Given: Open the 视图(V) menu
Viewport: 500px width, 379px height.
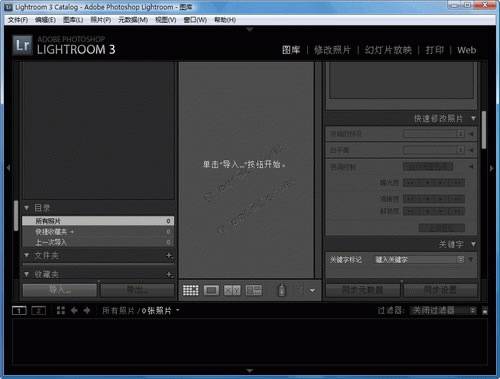Looking at the screenshot, I should pyautogui.click(x=166, y=20).
